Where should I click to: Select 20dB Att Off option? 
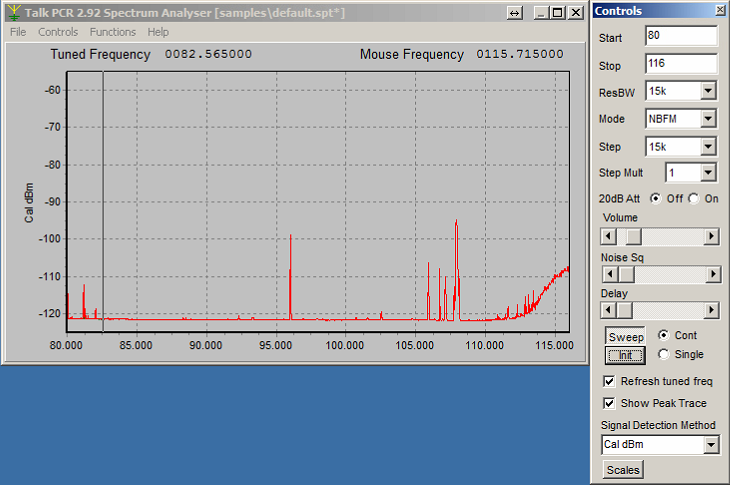tap(656, 199)
